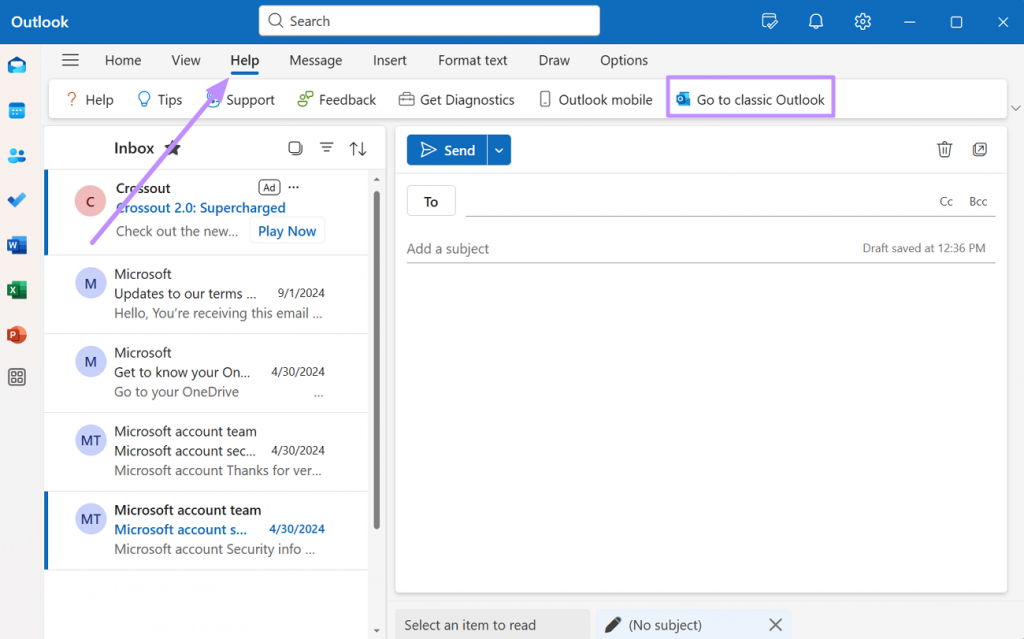Screen dimensions: 1024x639
Task: Open My Day icon in title bar
Action: pos(769,22)
